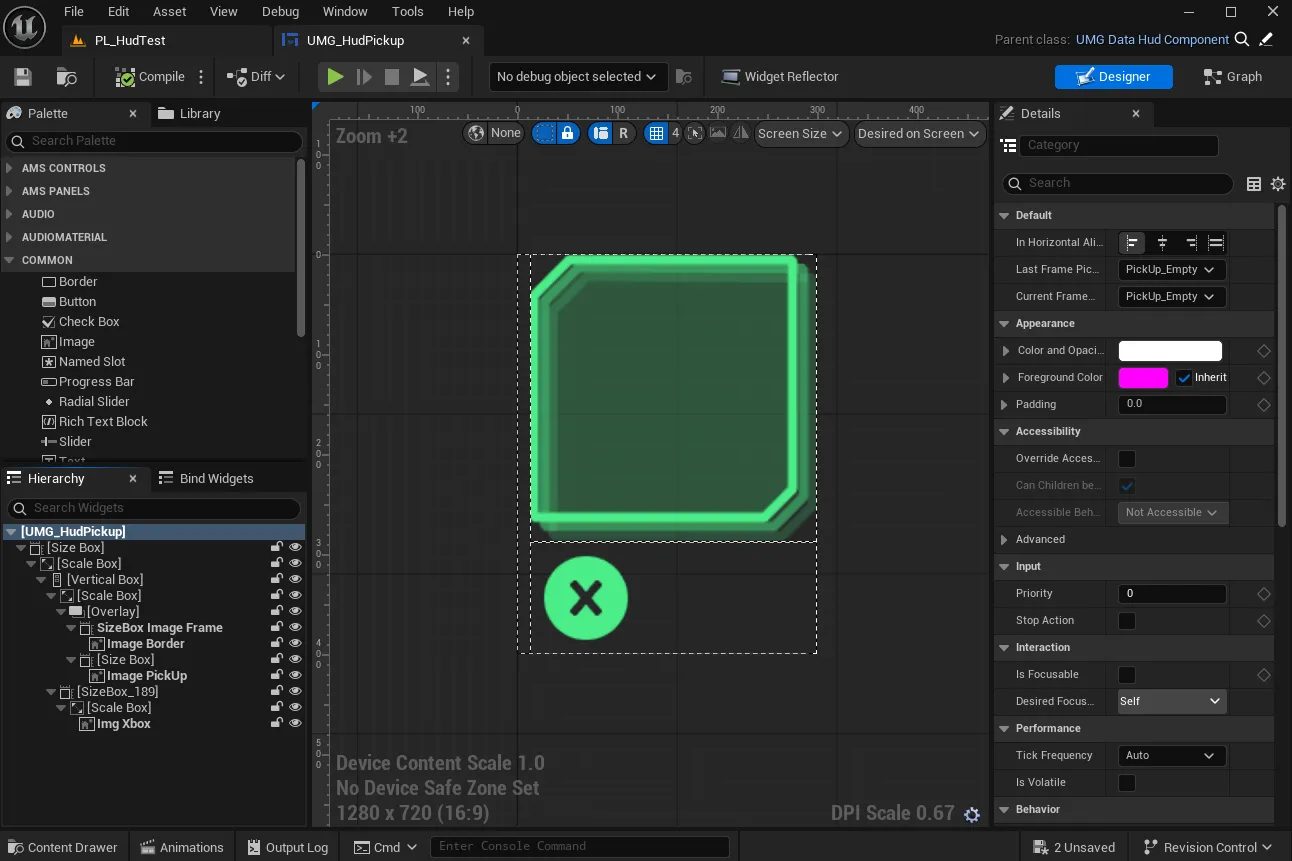Click the lock outline selection icon
The image size is (1292, 861).
pos(566,133)
